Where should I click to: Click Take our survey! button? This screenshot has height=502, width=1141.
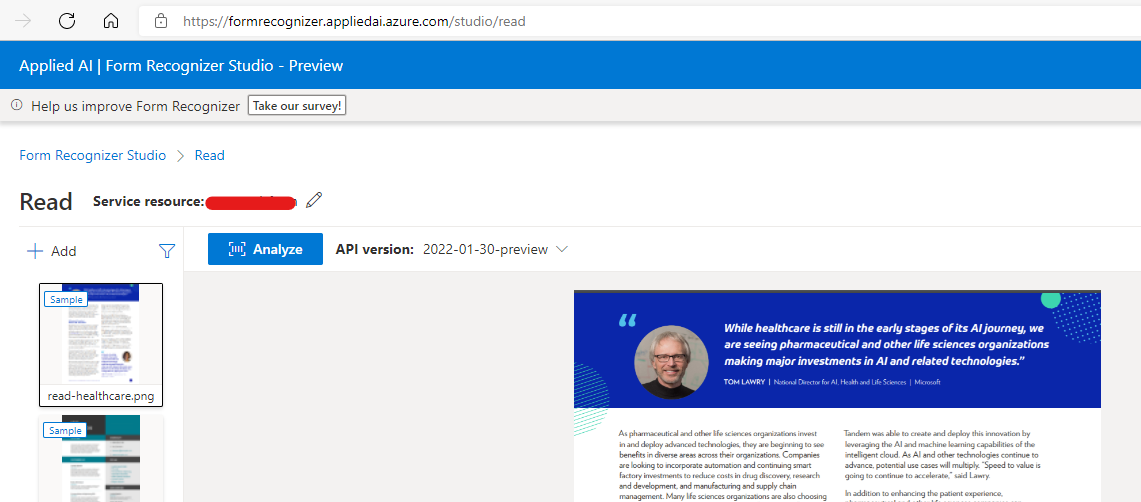297,105
